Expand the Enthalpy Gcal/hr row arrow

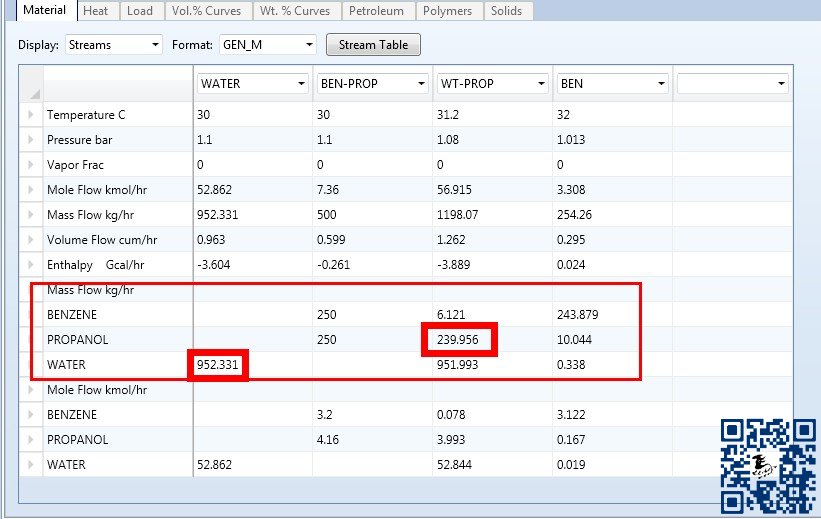[31, 265]
